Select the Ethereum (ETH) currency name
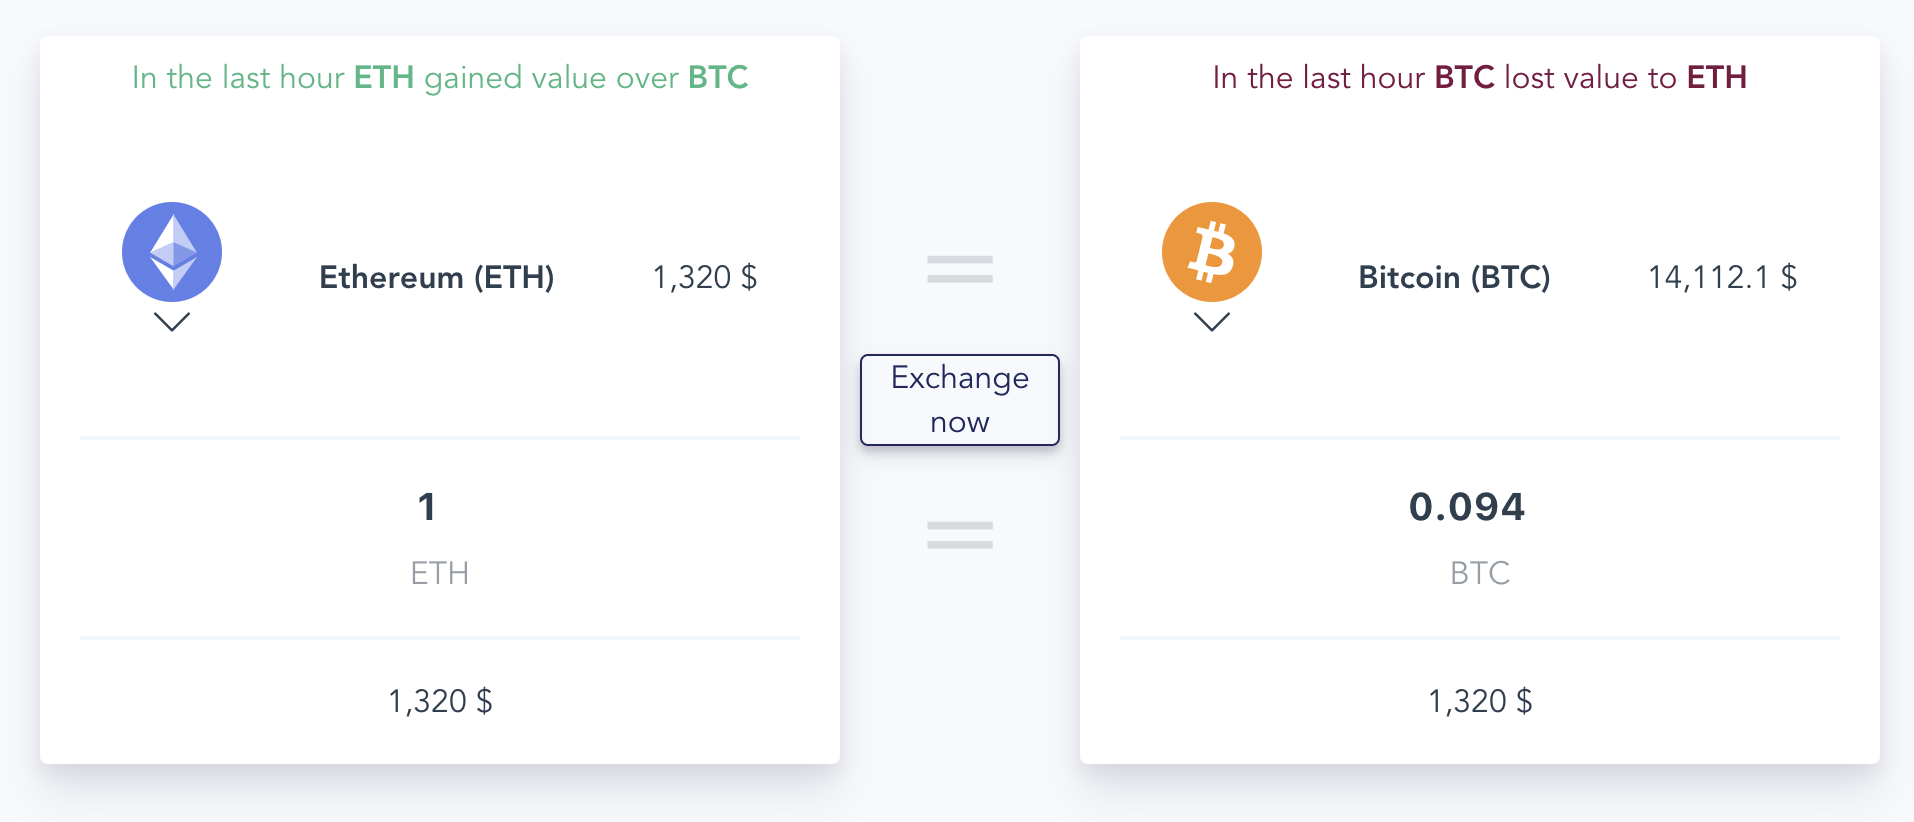Viewport: 1914px width, 822px height. pos(437,277)
